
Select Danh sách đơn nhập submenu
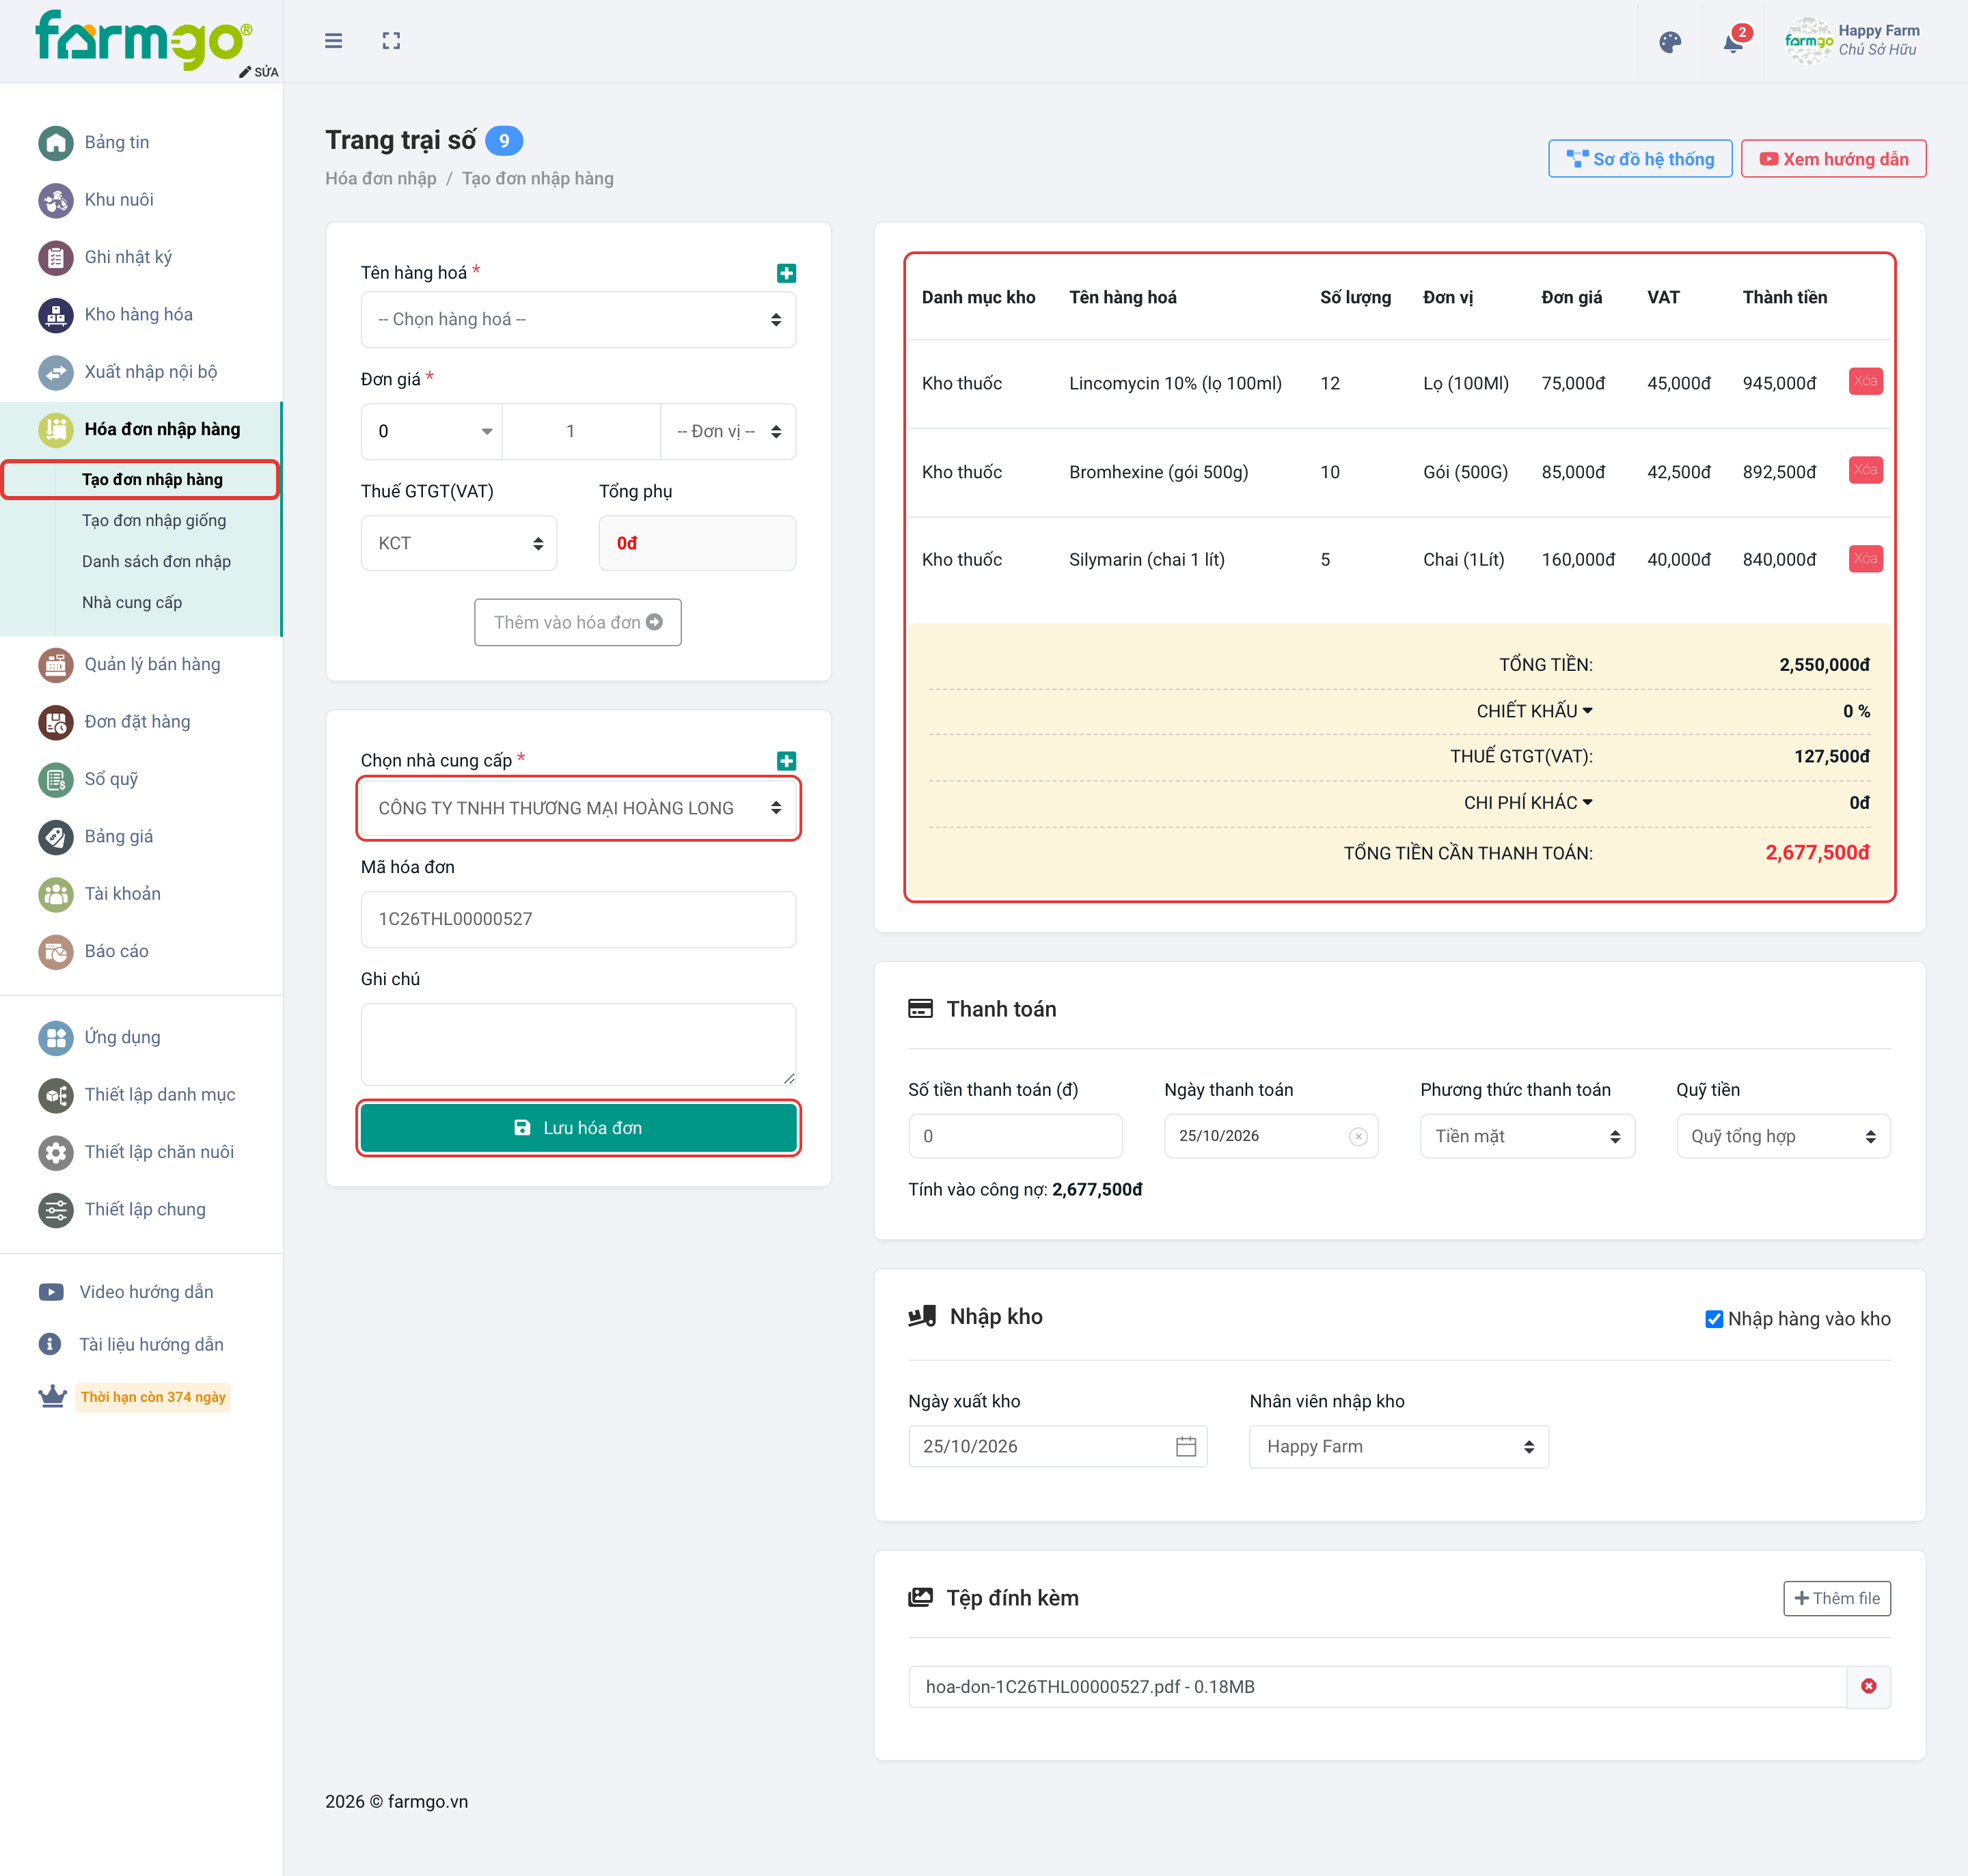(156, 561)
